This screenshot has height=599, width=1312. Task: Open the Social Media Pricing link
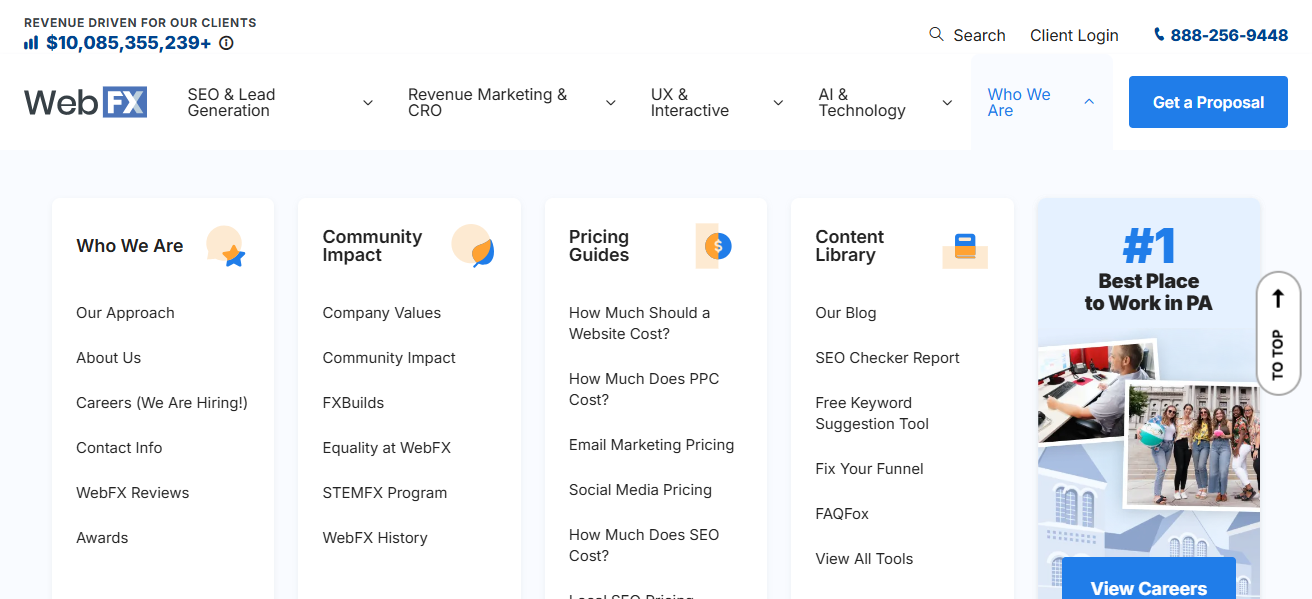click(640, 490)
